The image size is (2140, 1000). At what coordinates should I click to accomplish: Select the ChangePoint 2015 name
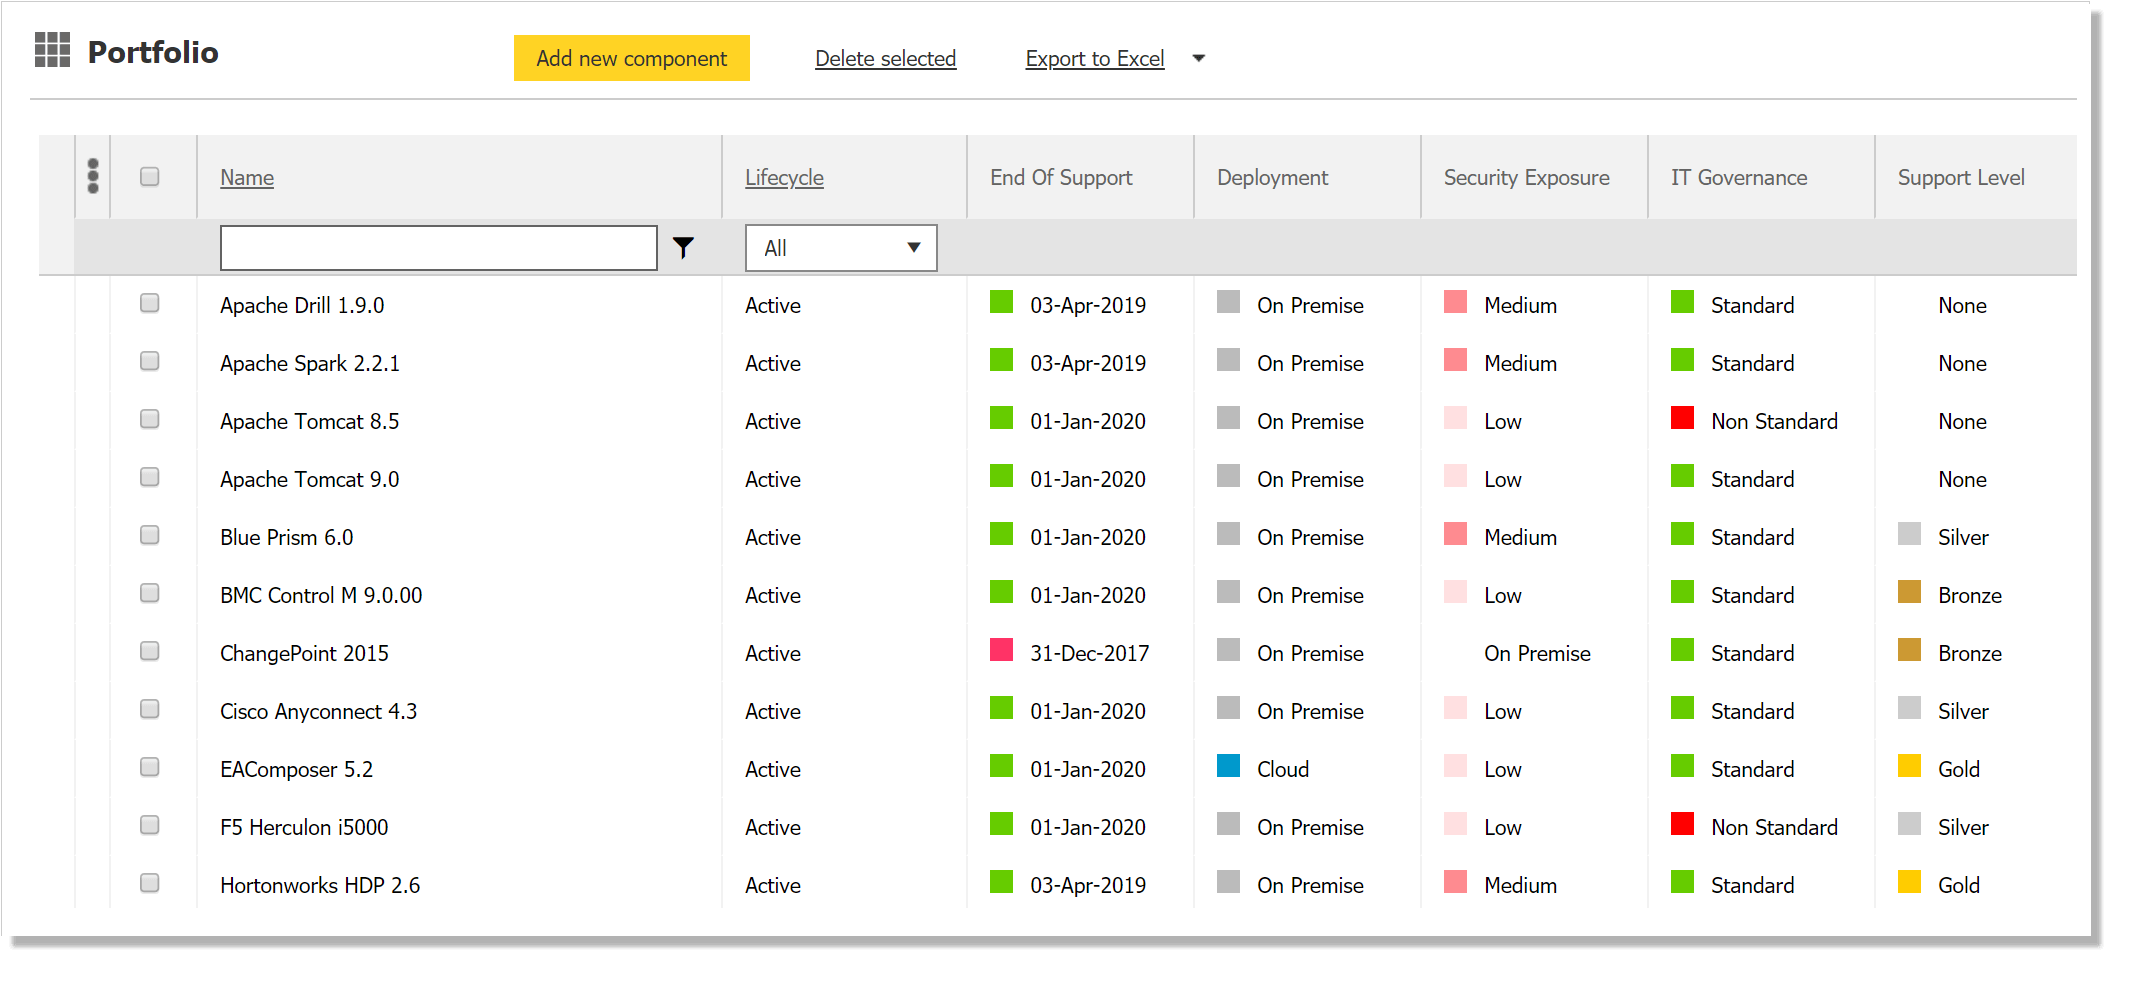(x=304, y=654)
